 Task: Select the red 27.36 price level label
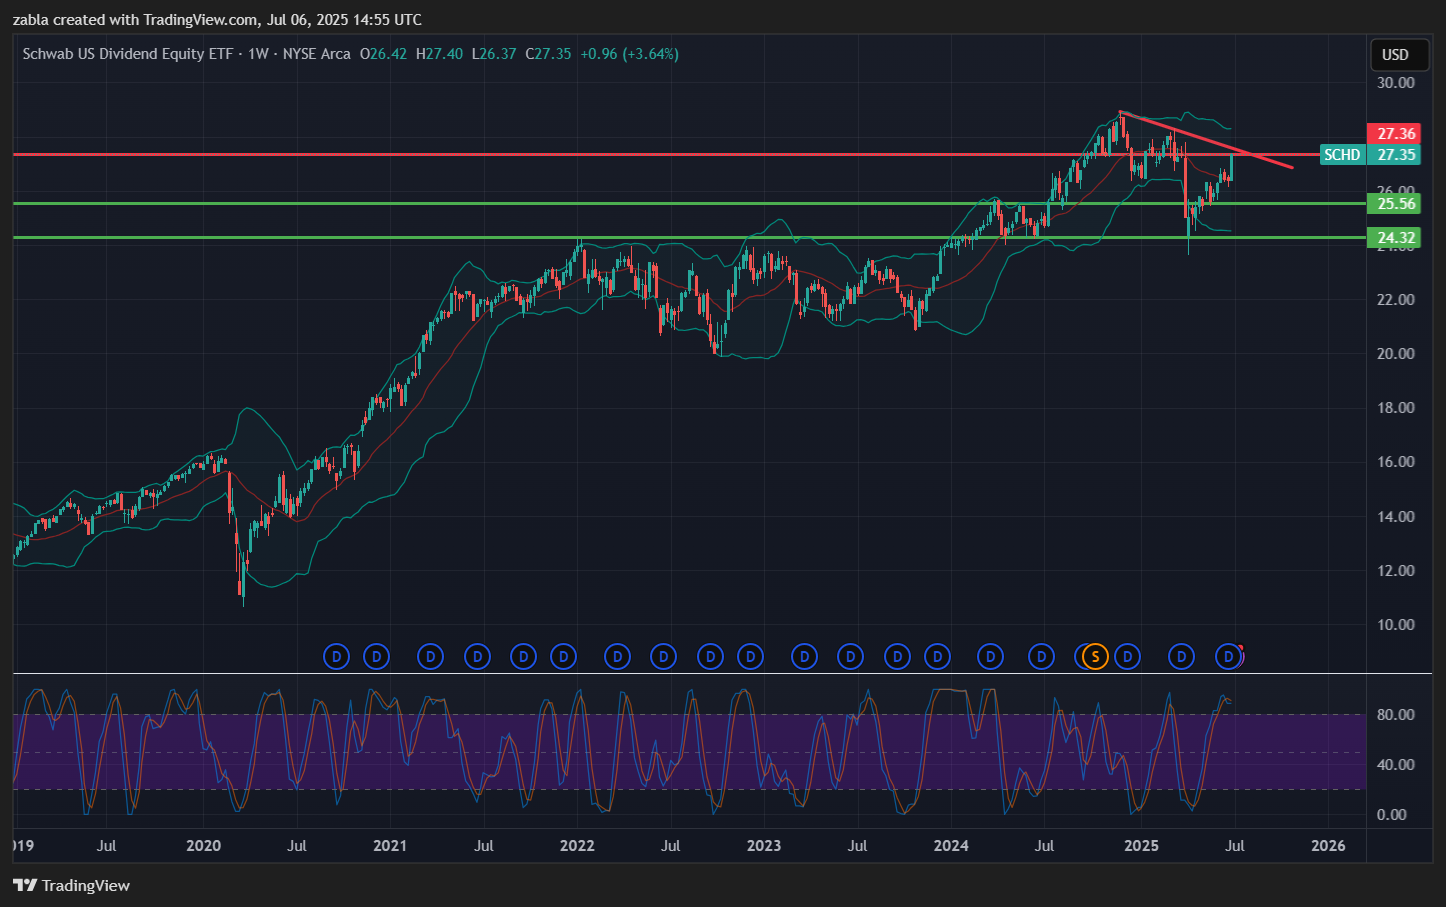click(1396, 134)
